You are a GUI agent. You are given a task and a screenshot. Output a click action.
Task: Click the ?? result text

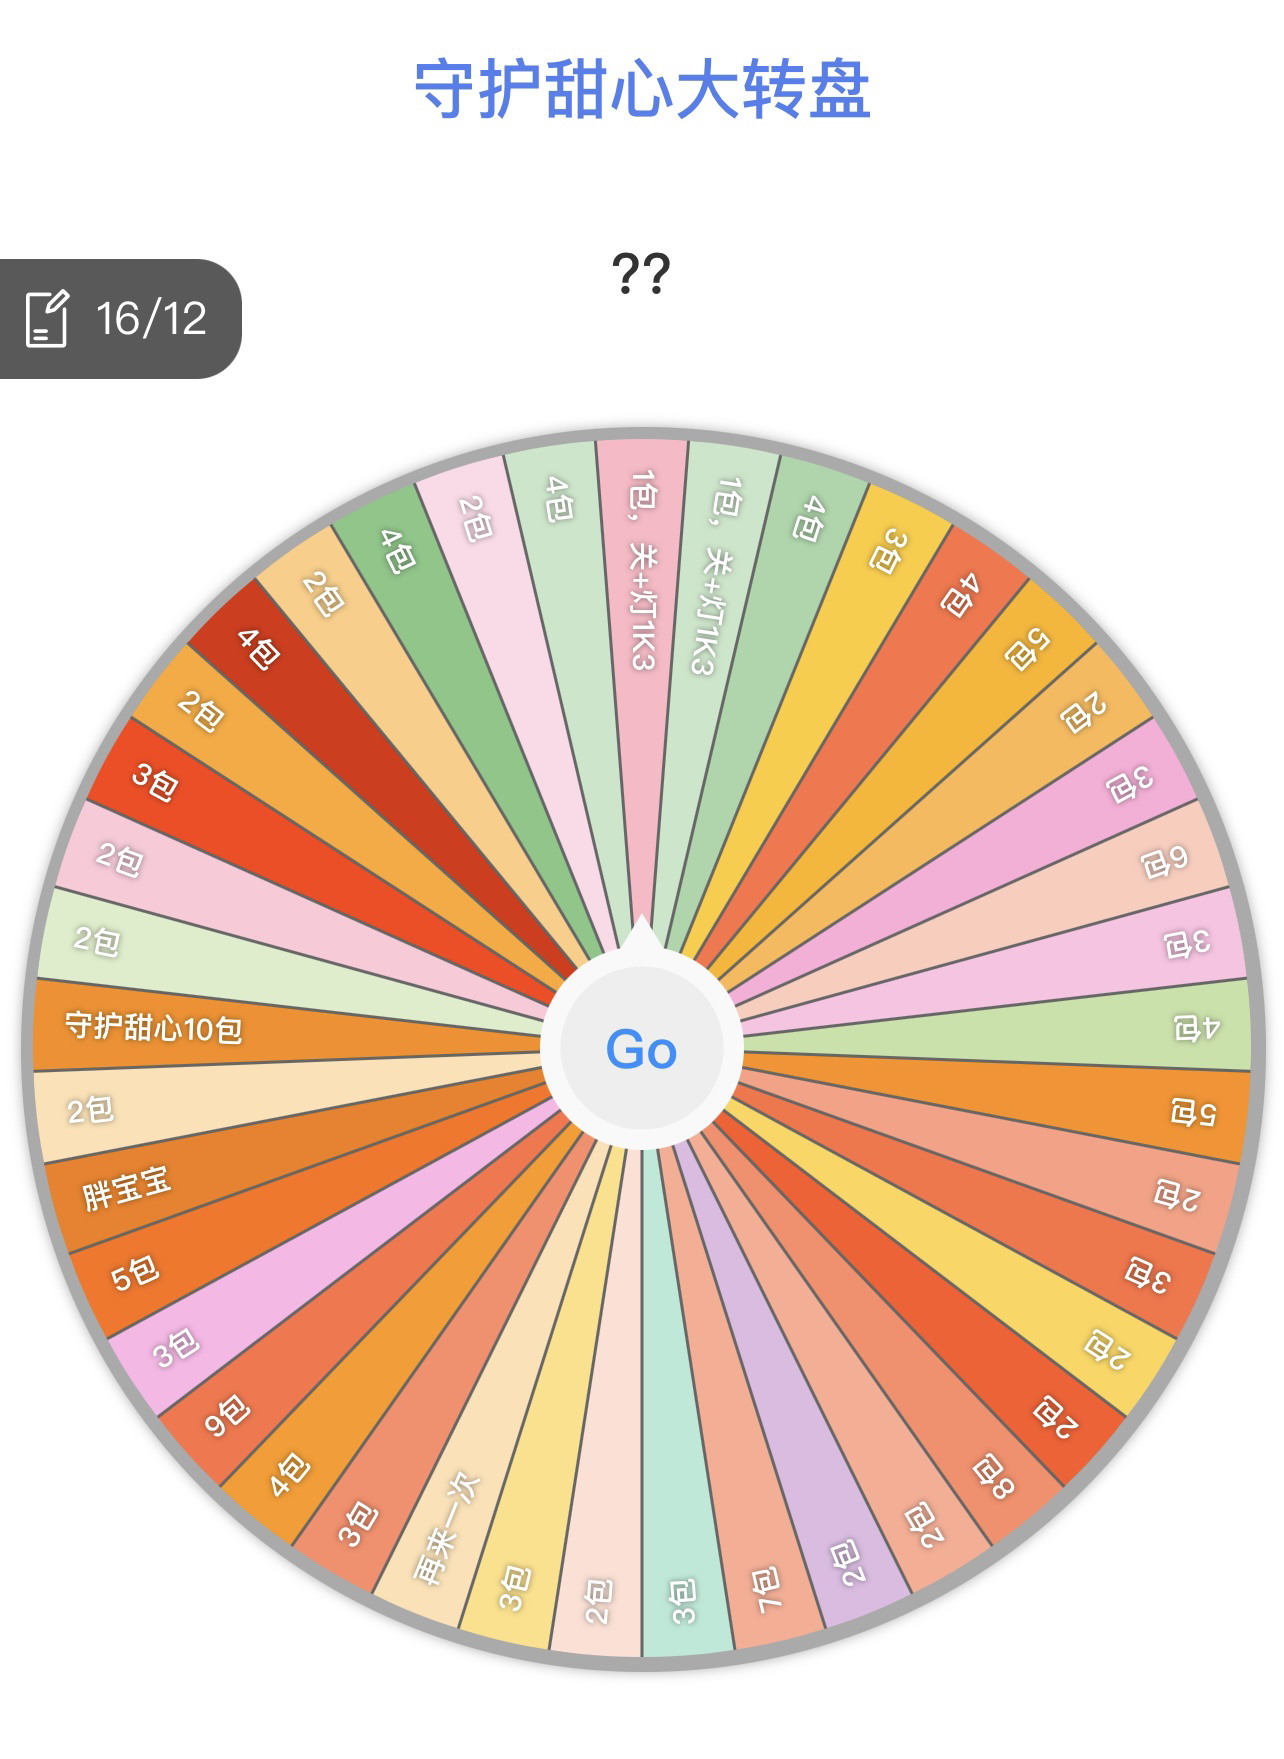pyautogui.click(x=641, y=273)
